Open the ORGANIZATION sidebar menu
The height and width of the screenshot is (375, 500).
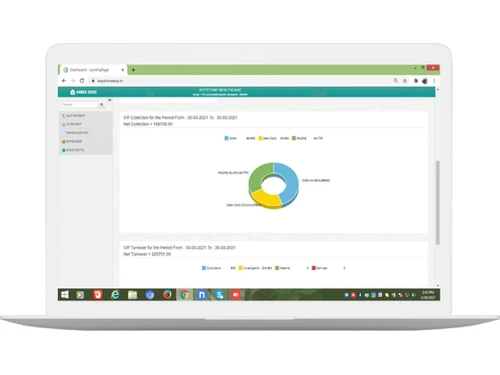click(86, 133)
